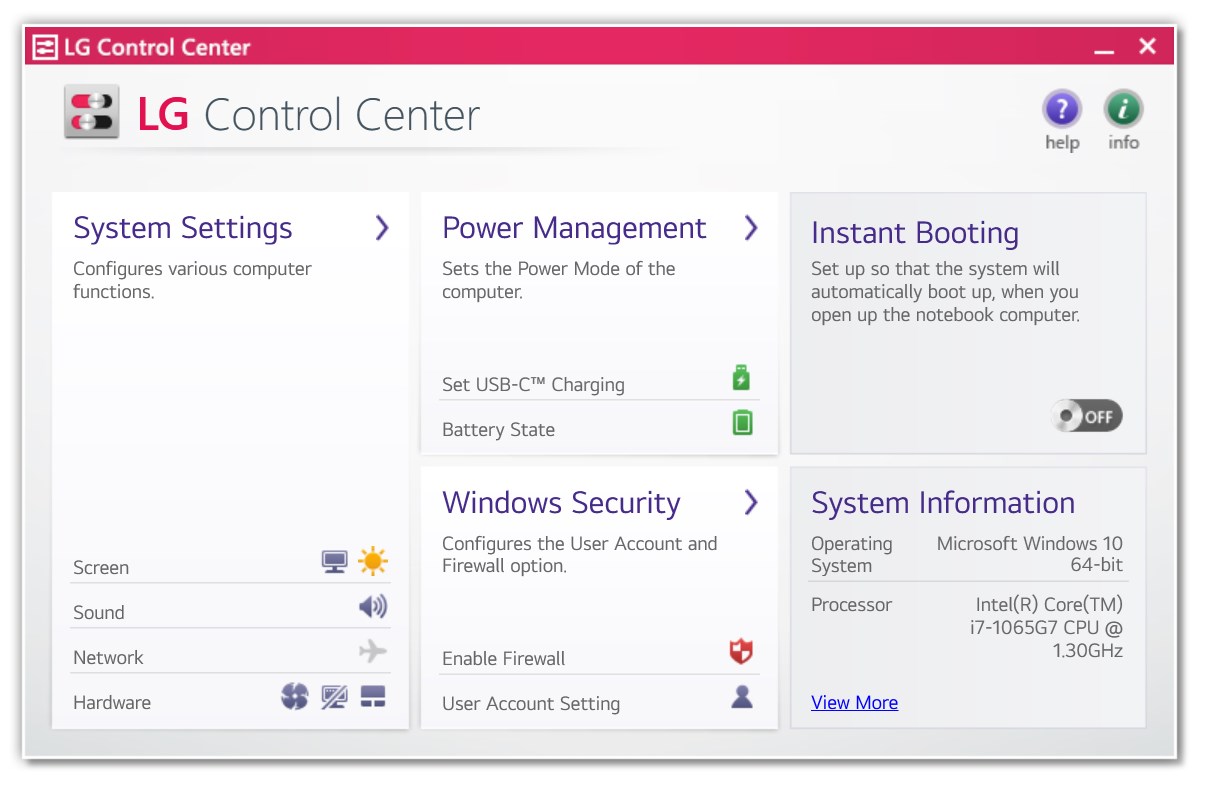Click the Battery State icon
This screenshot has height=787, width=1211.
pos(741,422)
